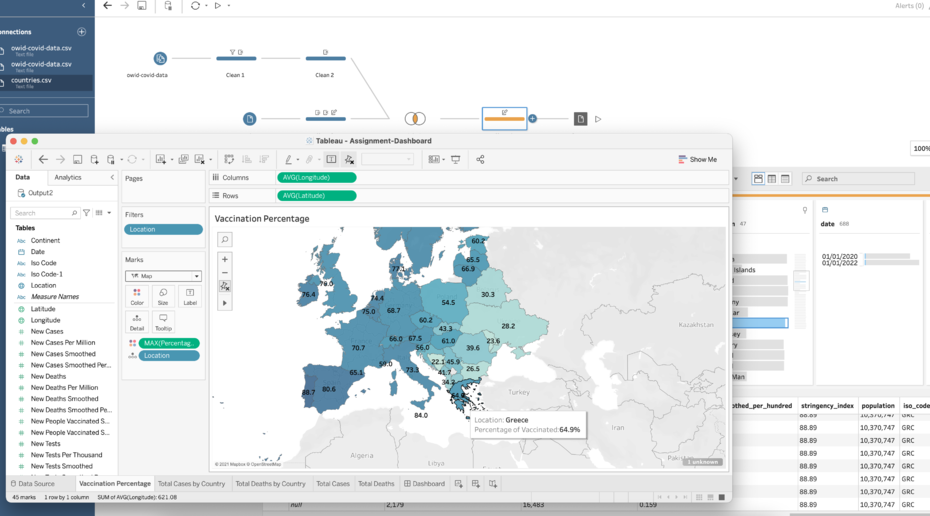This screenshot has height=516, width=930.
Task: Click the Duplicate sheet toolbar icon
Action: 183,160
